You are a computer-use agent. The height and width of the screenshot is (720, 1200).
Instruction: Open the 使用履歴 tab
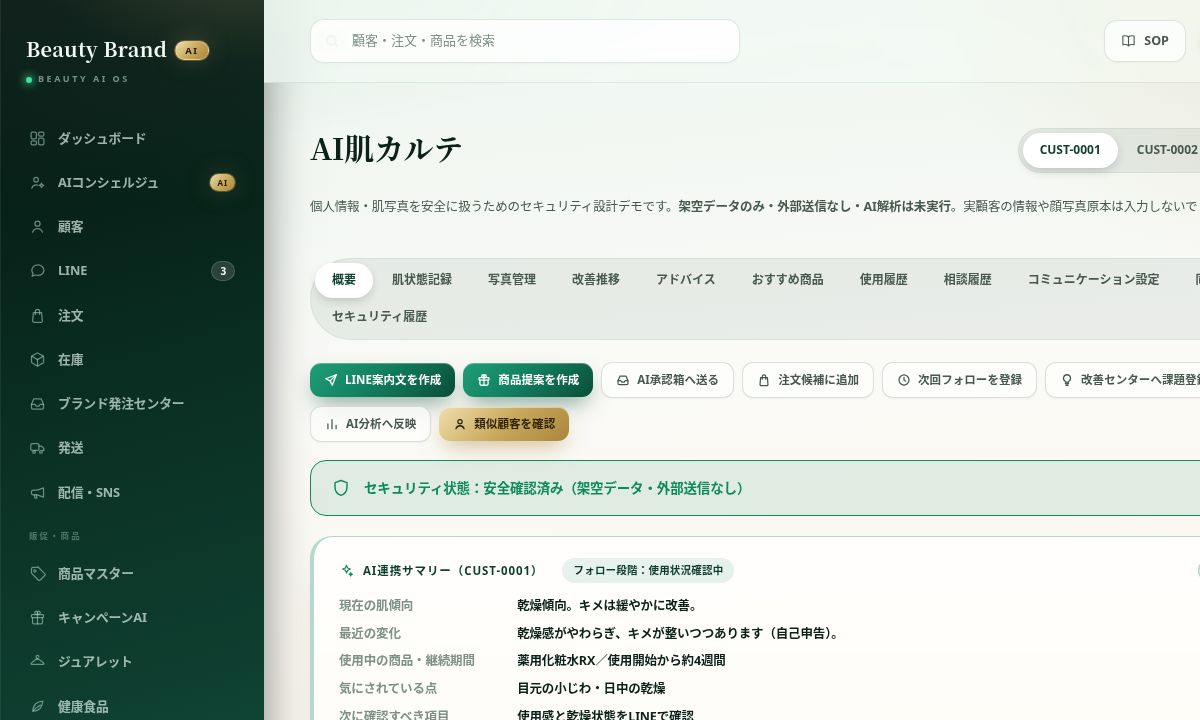tap(884, 280)
